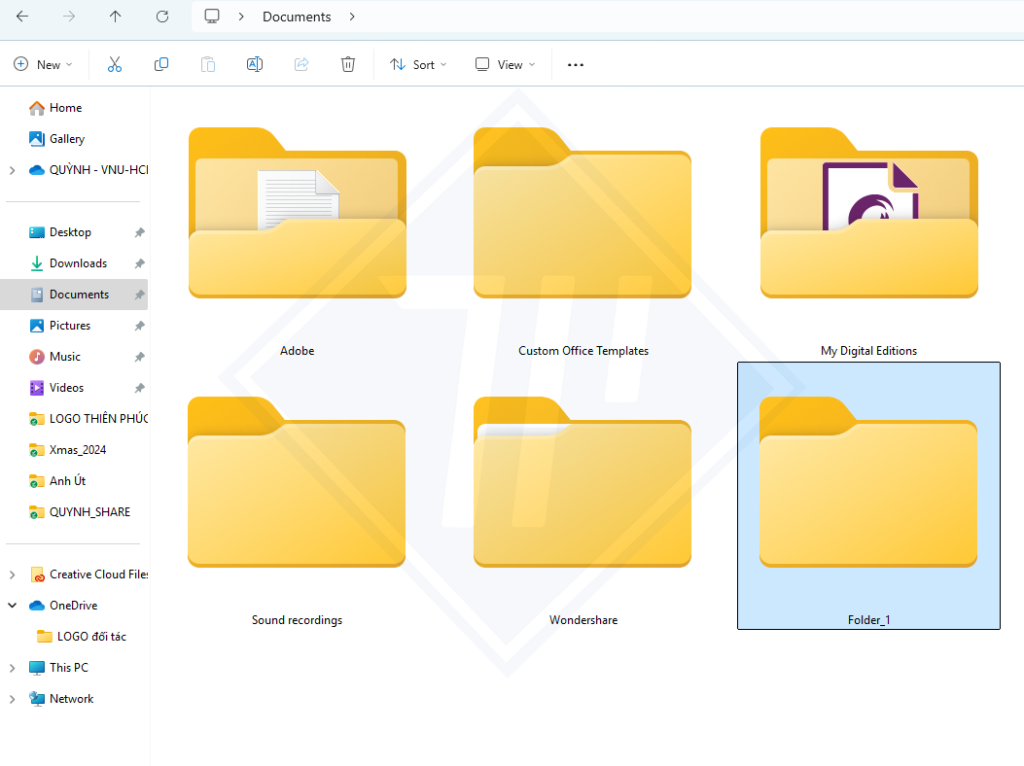Select Gallery in the navigation pane
The width and height of the screenshot is (1024, 766).
tap(67, 139)
